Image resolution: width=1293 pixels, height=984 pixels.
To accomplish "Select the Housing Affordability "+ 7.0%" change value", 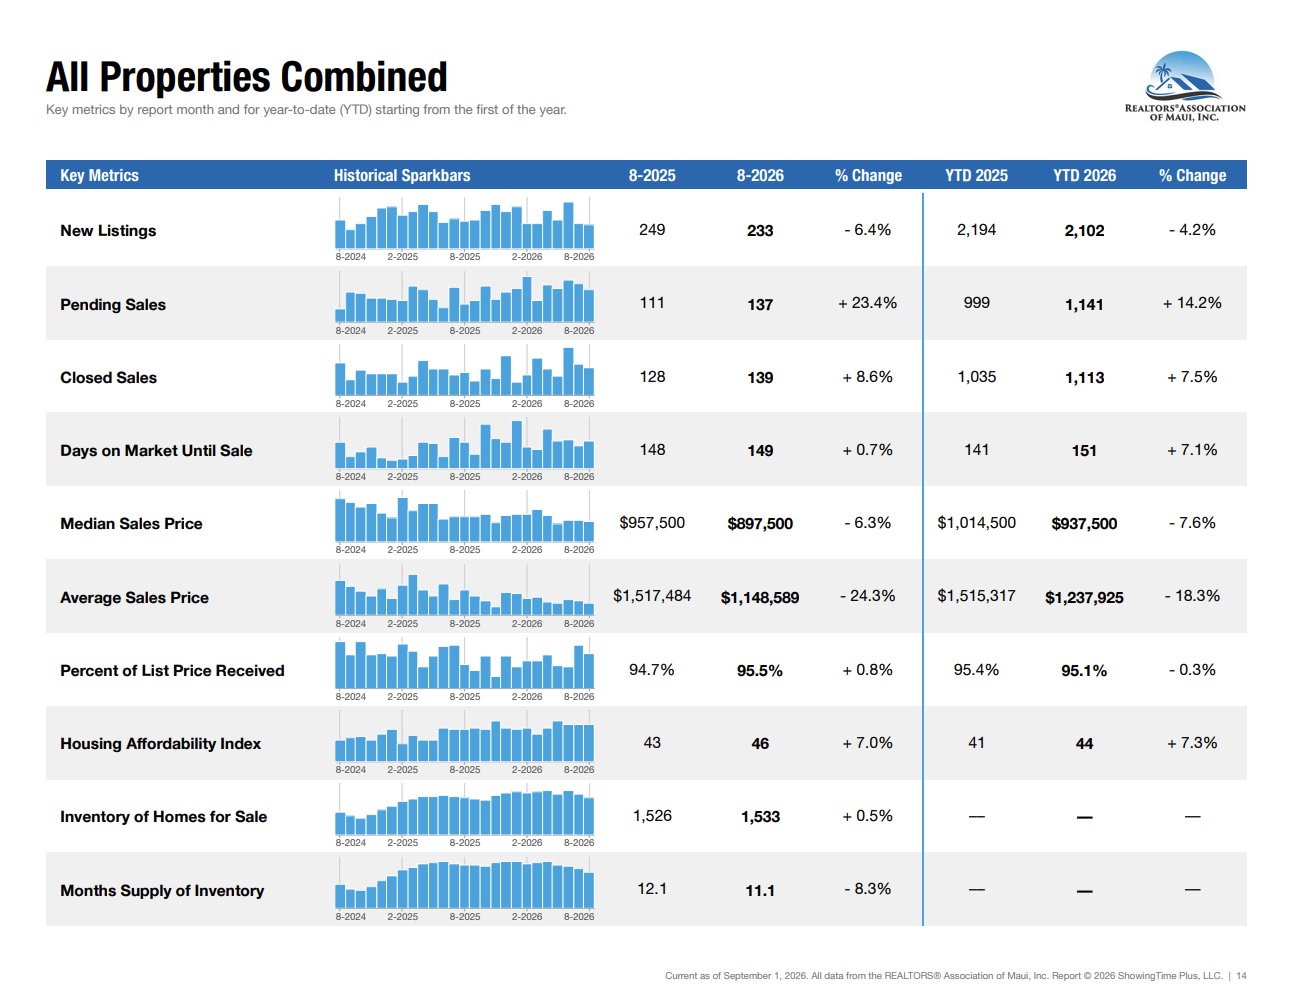I will [x=868, y=743].
